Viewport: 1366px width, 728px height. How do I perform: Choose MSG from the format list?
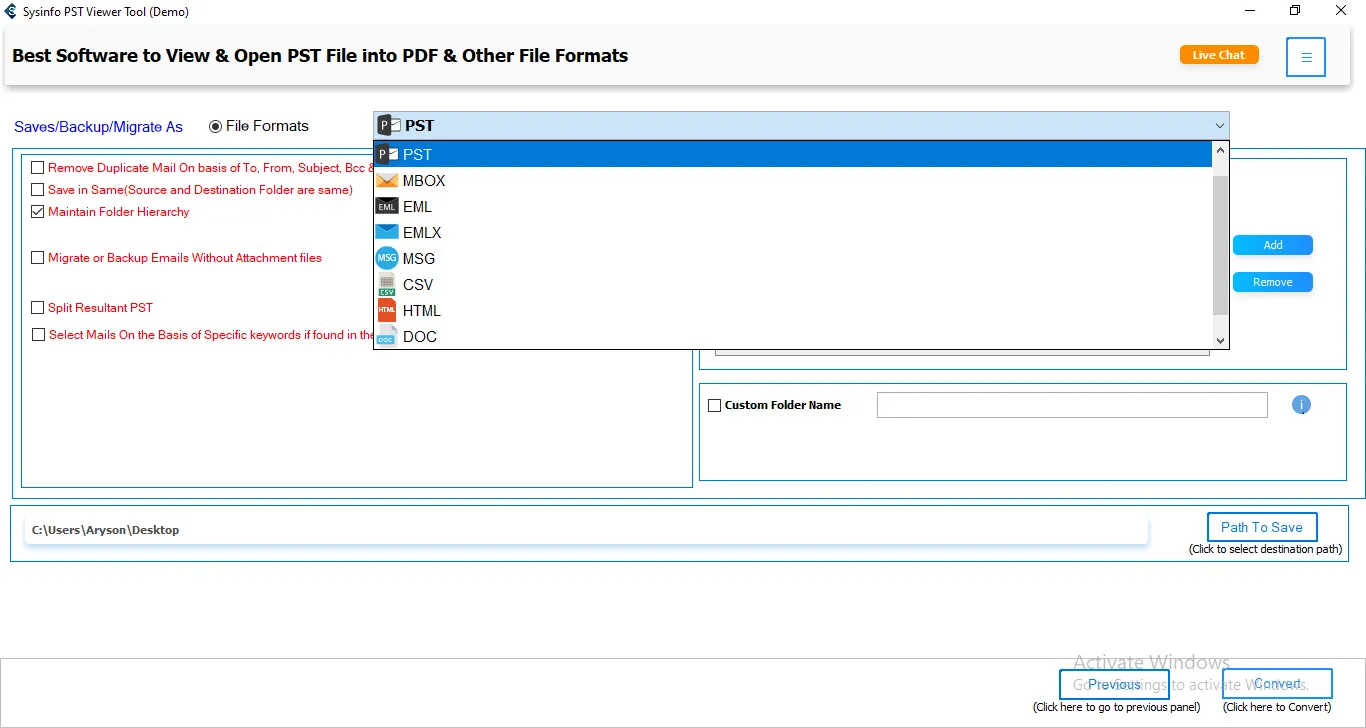pyautogui.click(x=792, y=259)
